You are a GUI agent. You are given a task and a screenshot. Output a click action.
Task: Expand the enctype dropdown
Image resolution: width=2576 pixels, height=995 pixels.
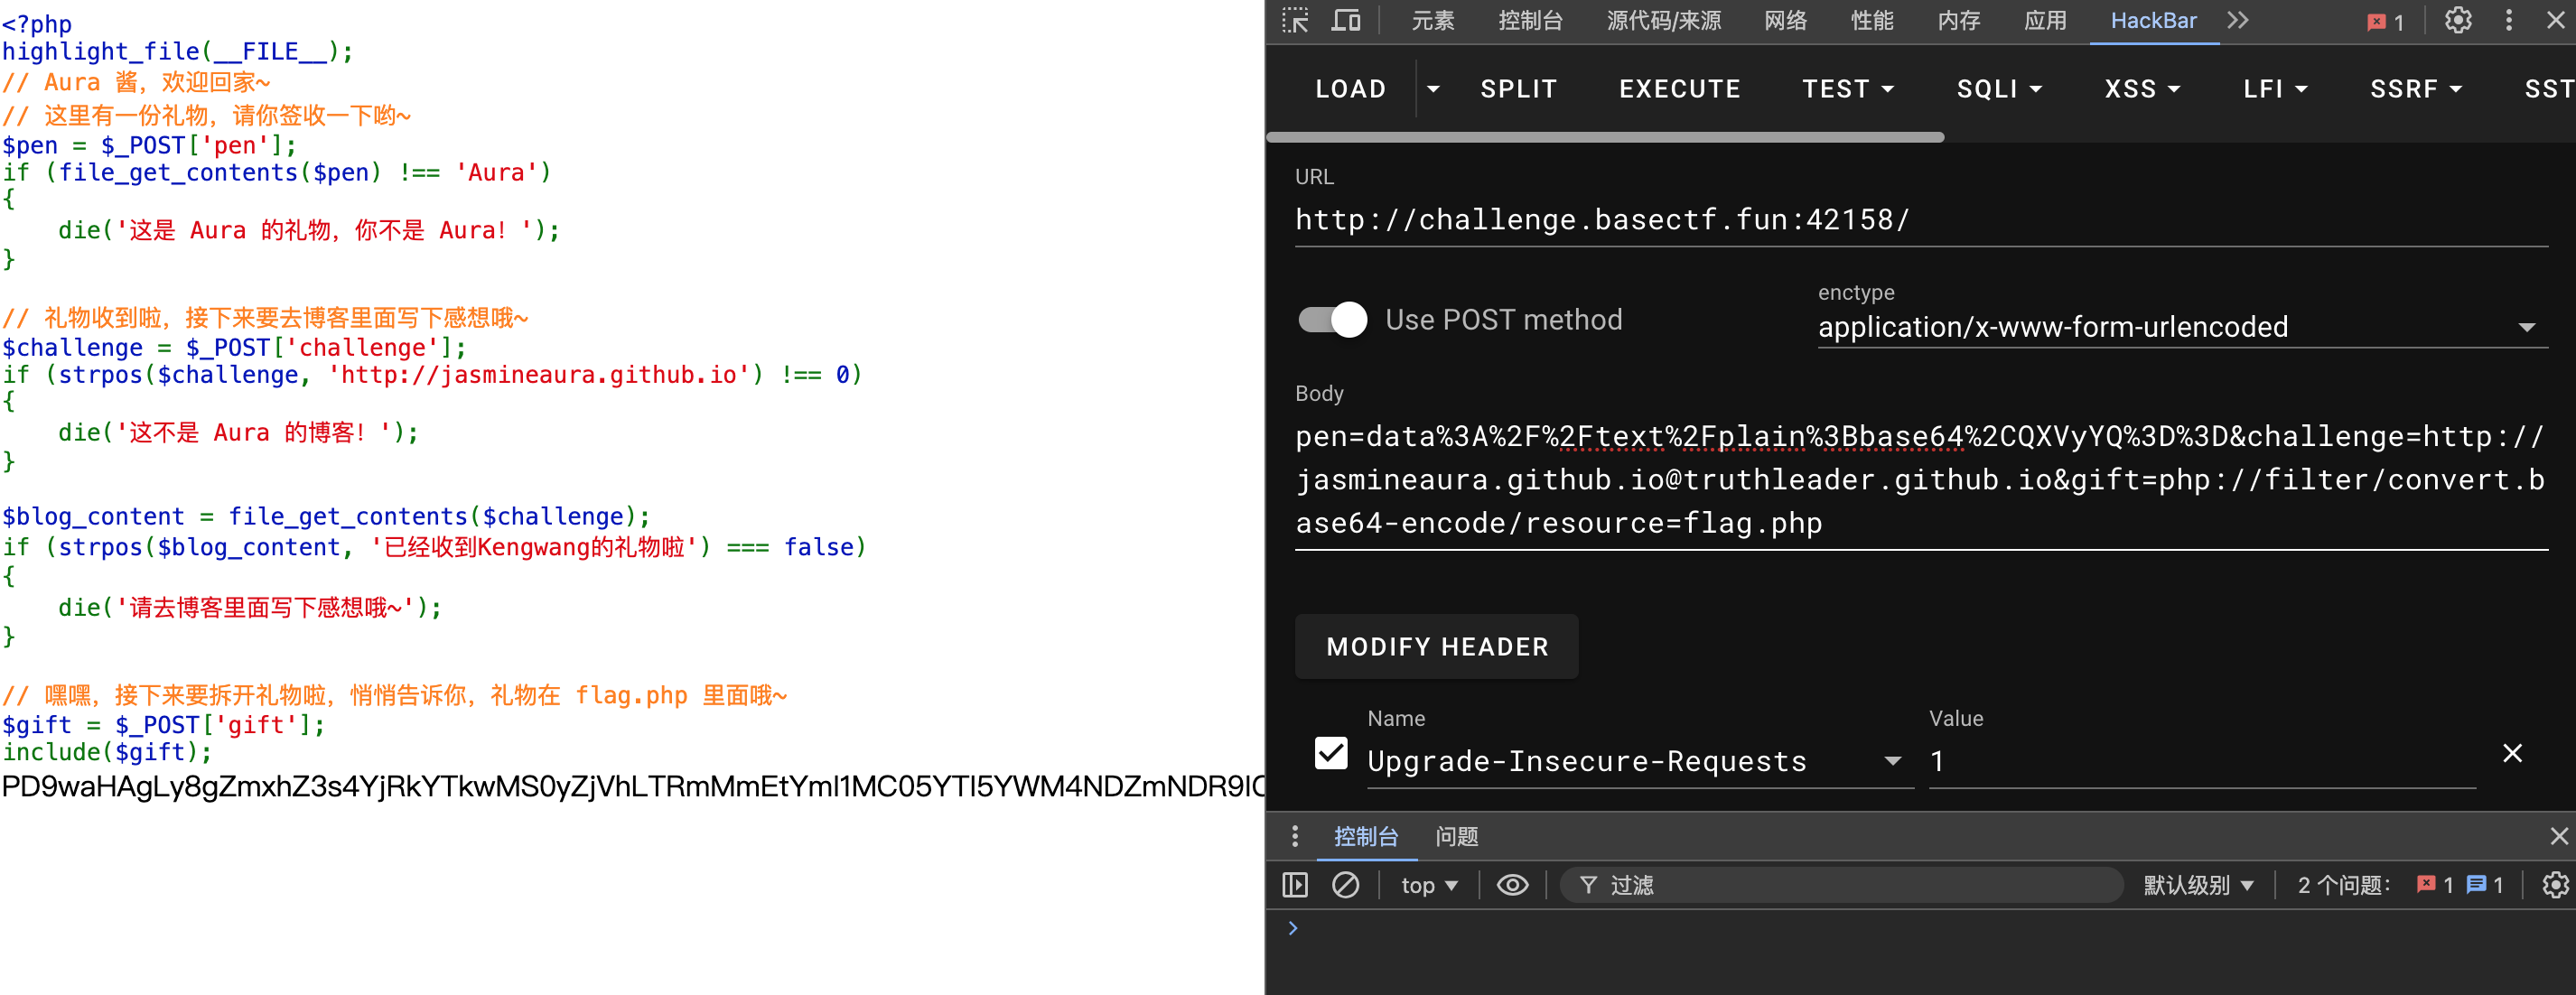point(2526,328)
